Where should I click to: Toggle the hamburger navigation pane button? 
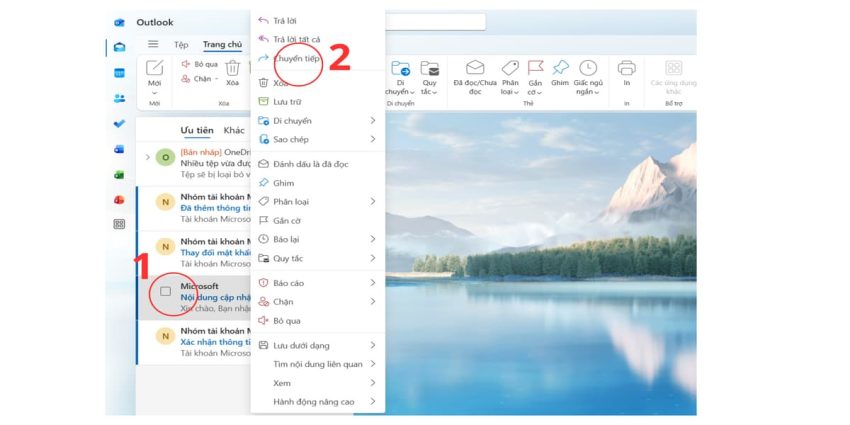click(153, 44)
